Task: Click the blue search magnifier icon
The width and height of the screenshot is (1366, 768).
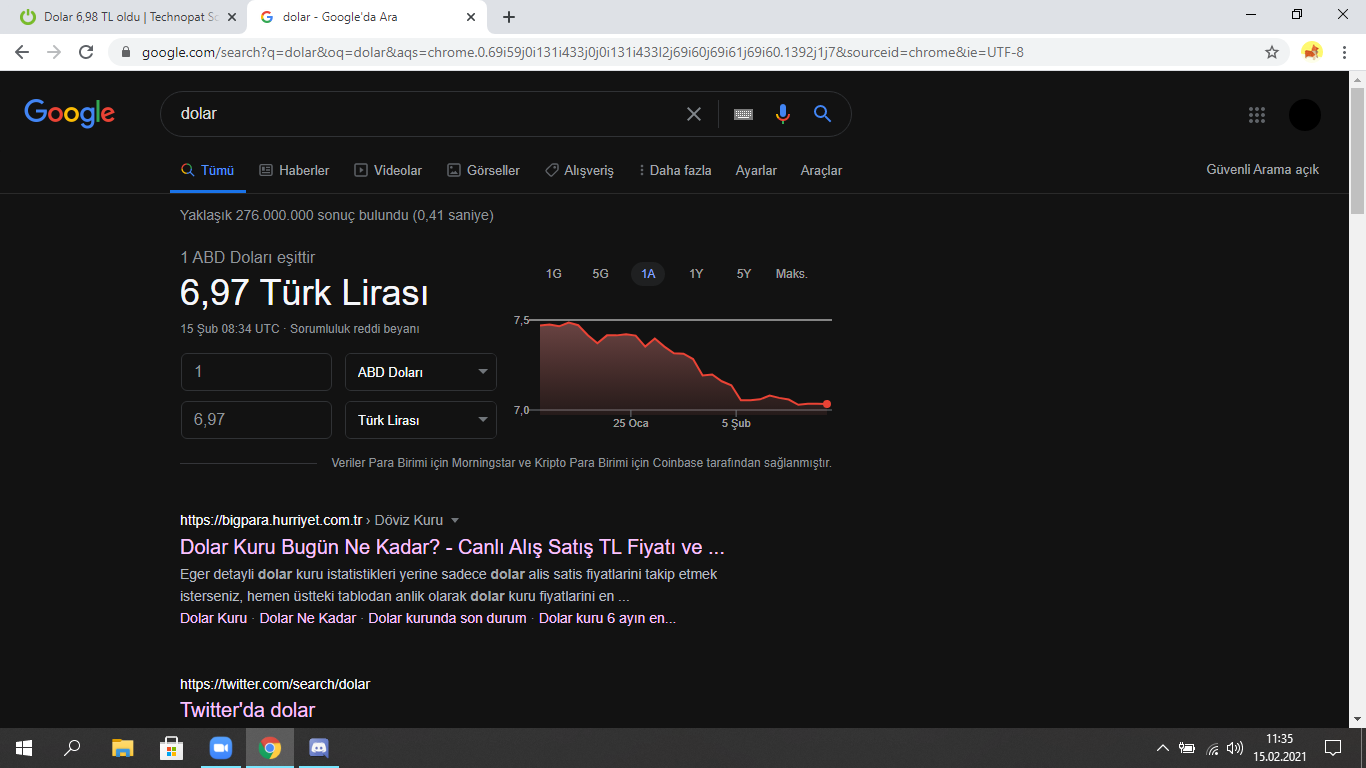Action: pyautogui.click(x=823, y=114)
